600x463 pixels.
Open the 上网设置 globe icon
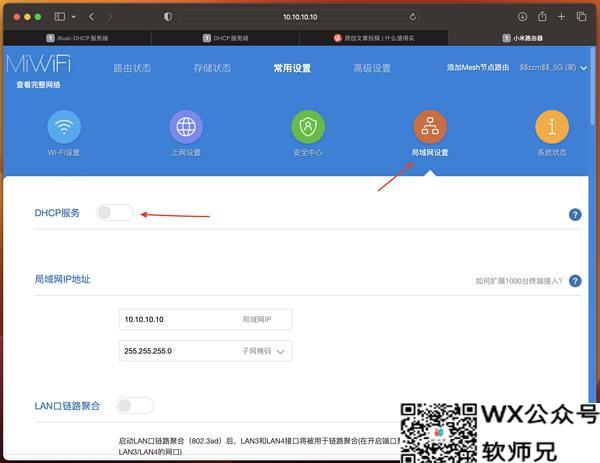186,127
